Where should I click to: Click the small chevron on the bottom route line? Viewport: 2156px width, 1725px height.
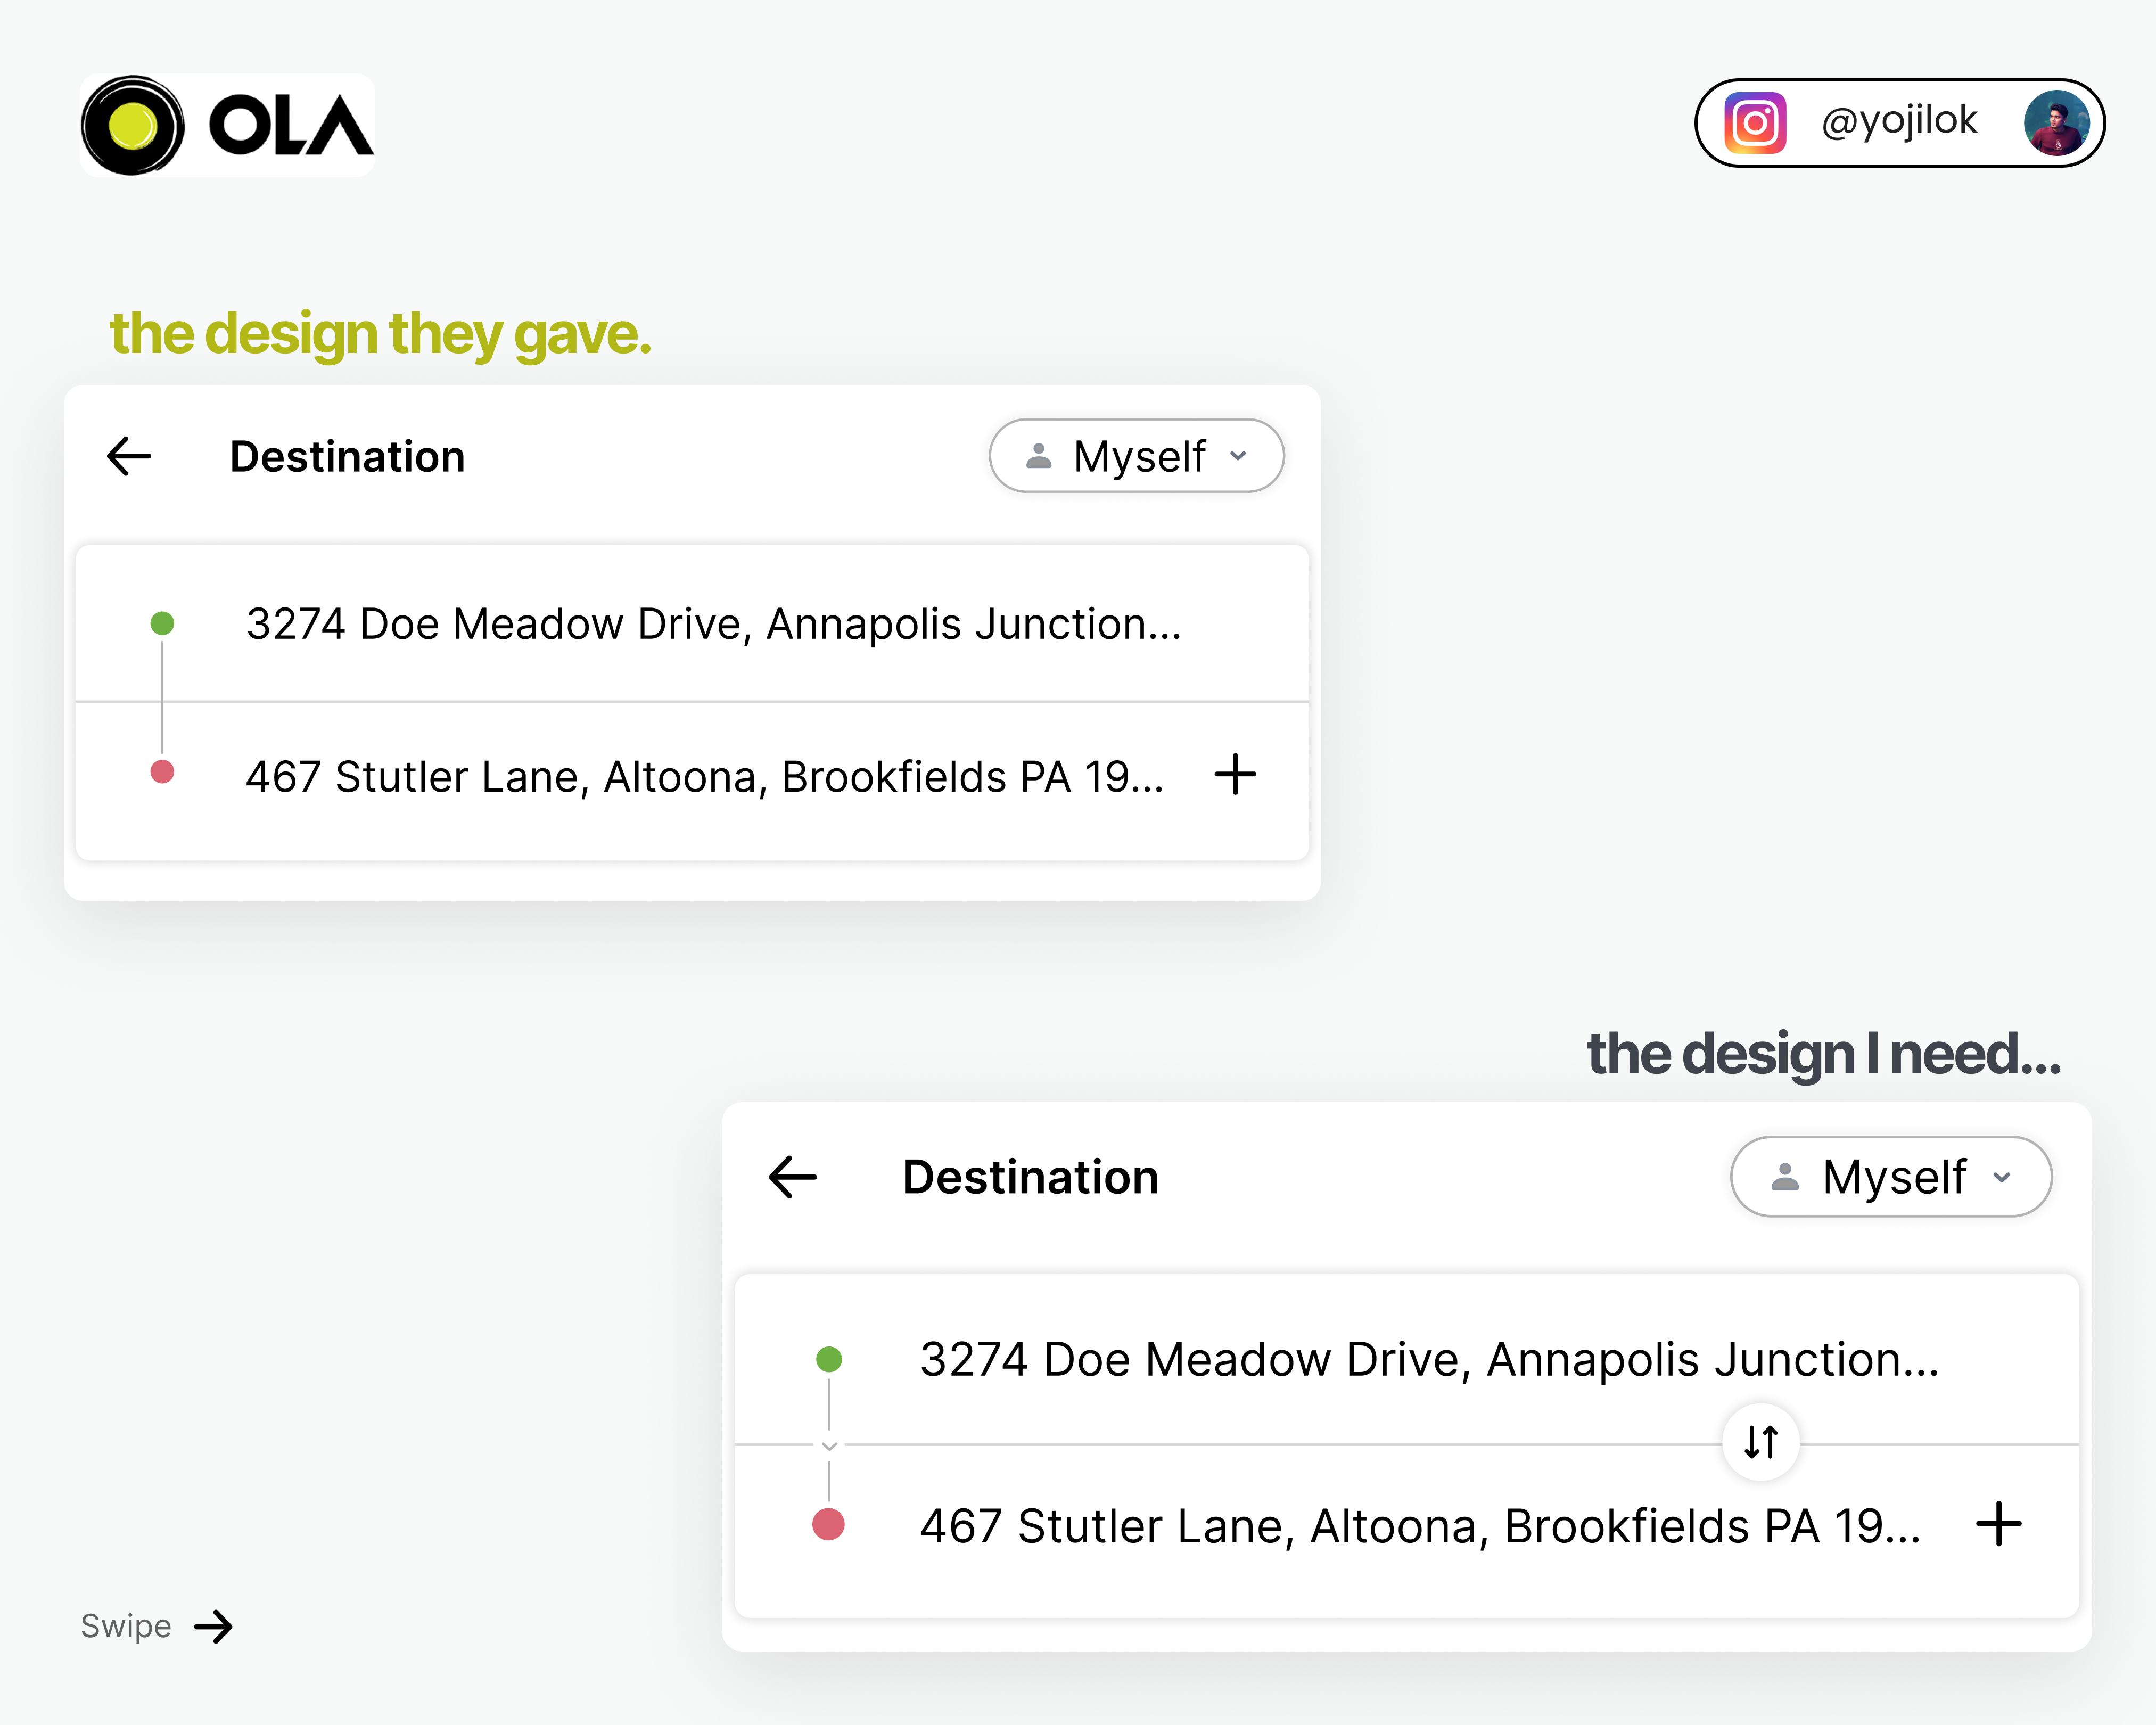829,1446
